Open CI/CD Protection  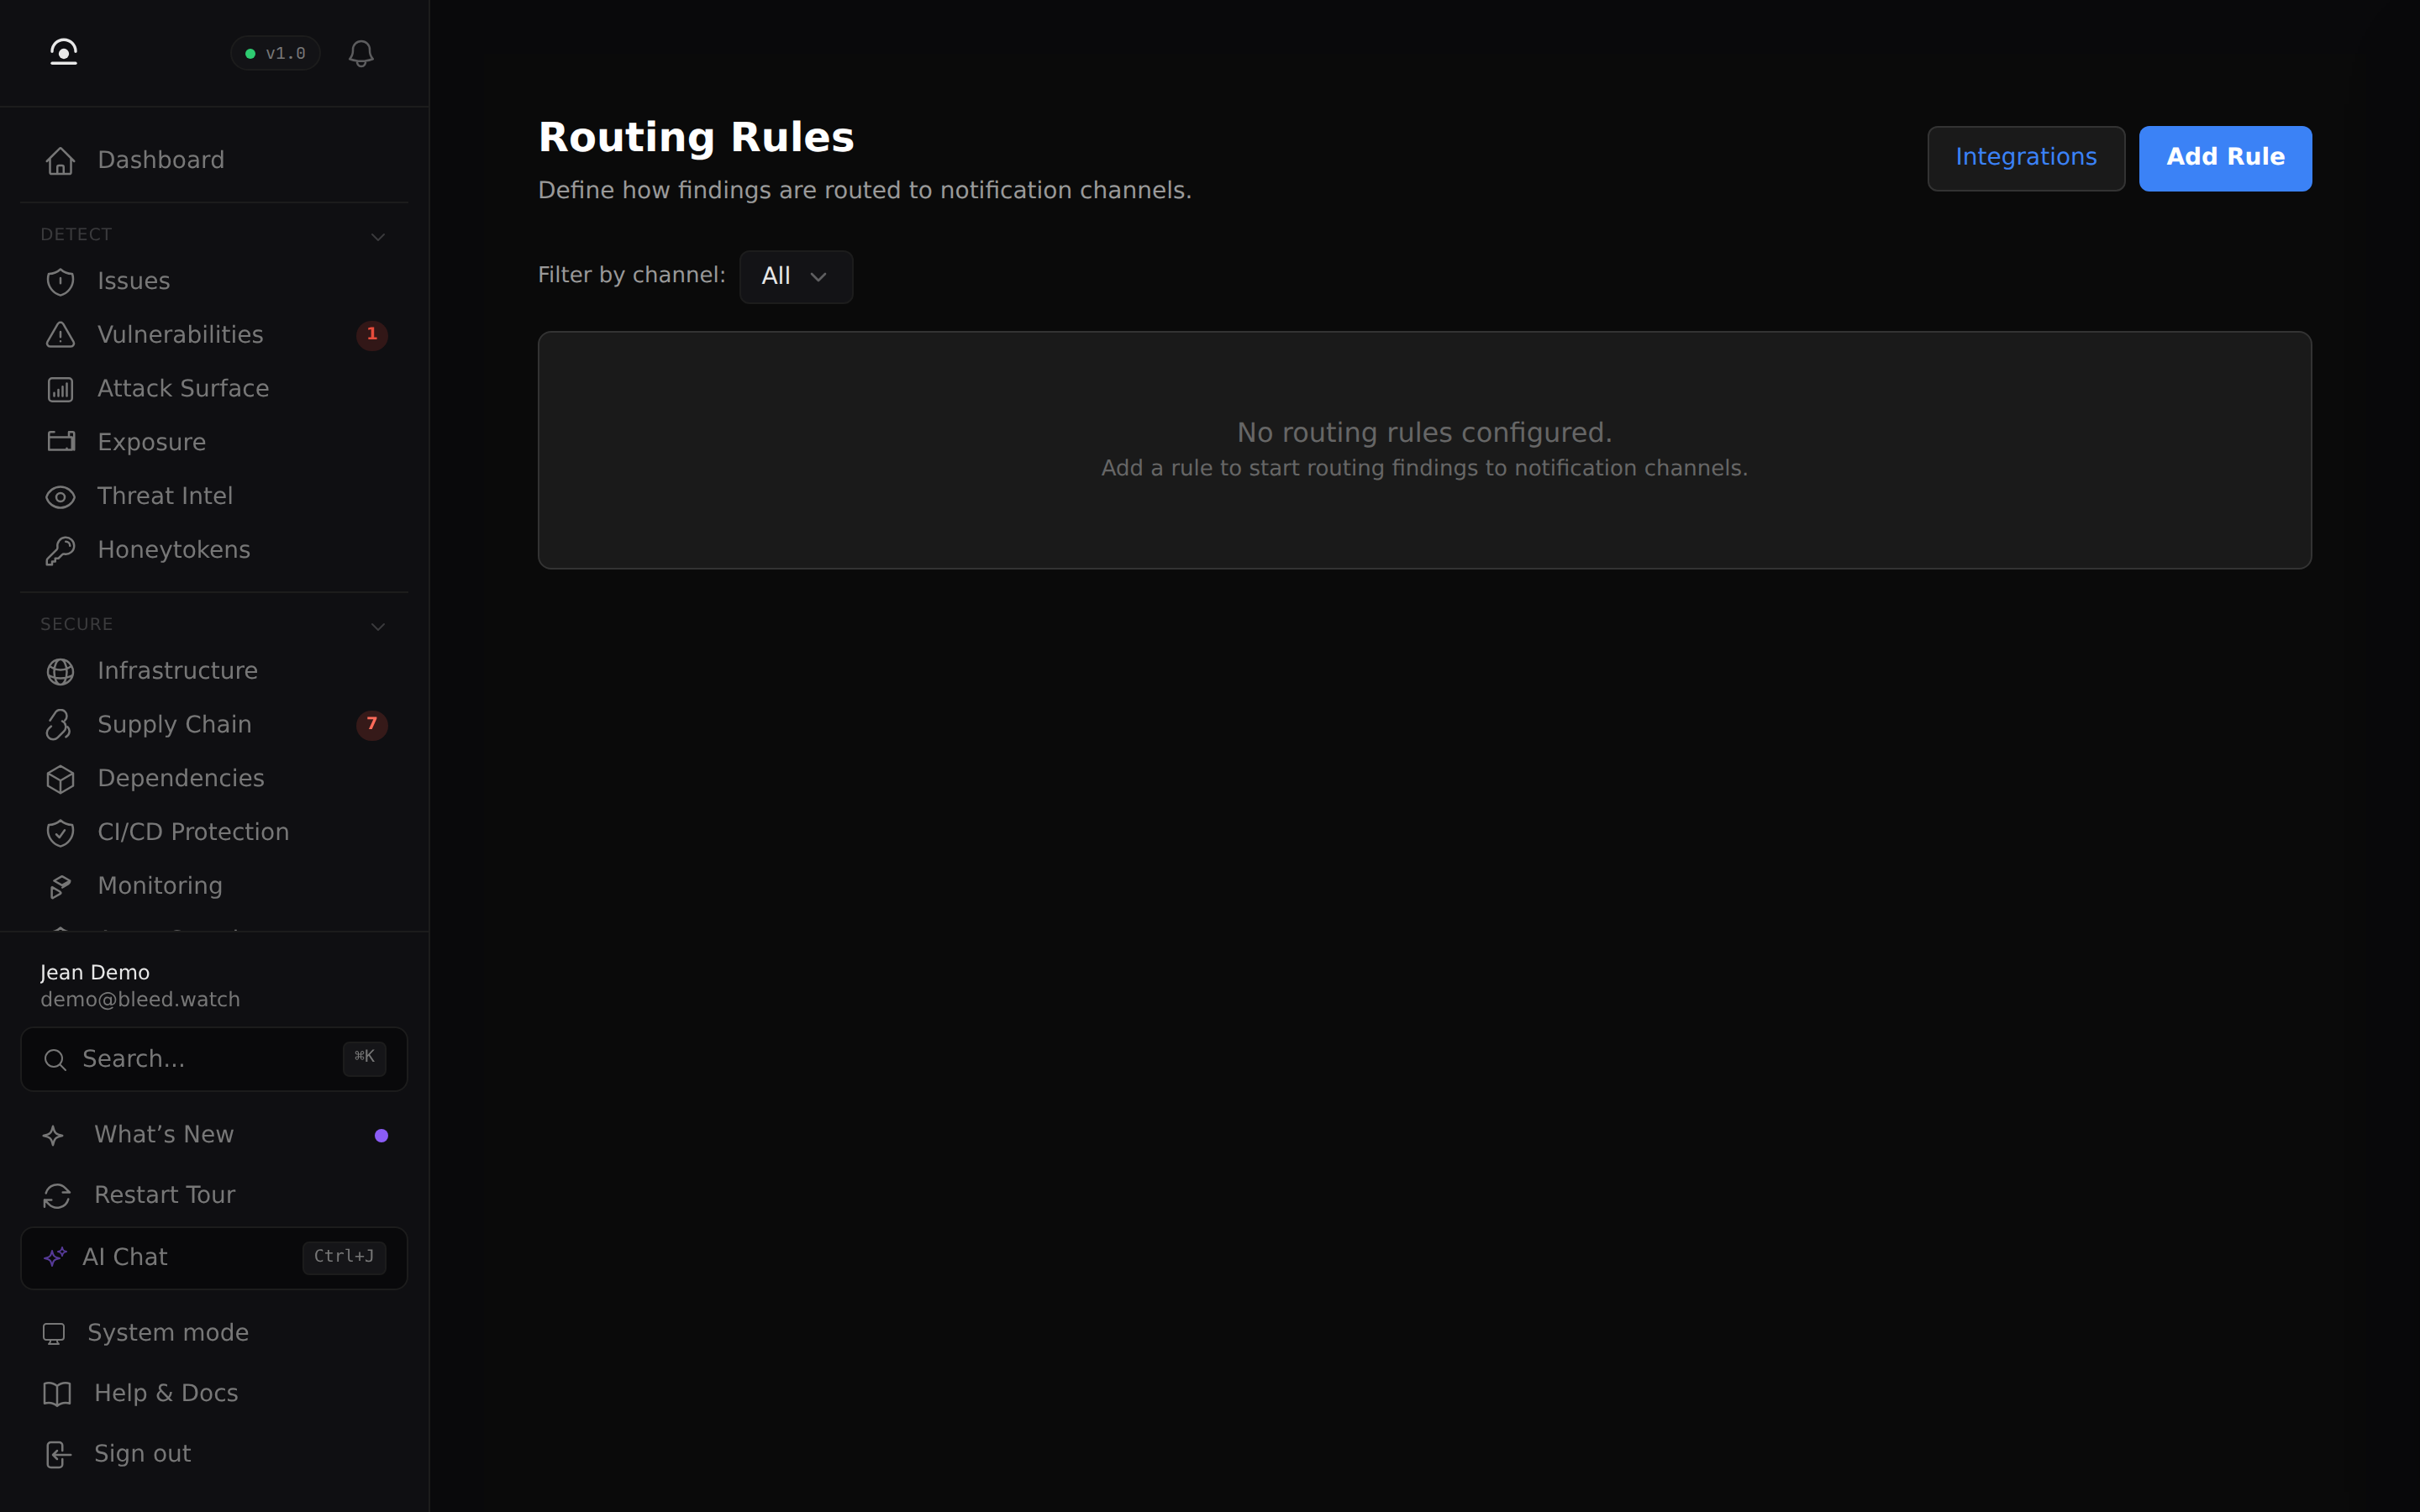[x=214, y=832]
